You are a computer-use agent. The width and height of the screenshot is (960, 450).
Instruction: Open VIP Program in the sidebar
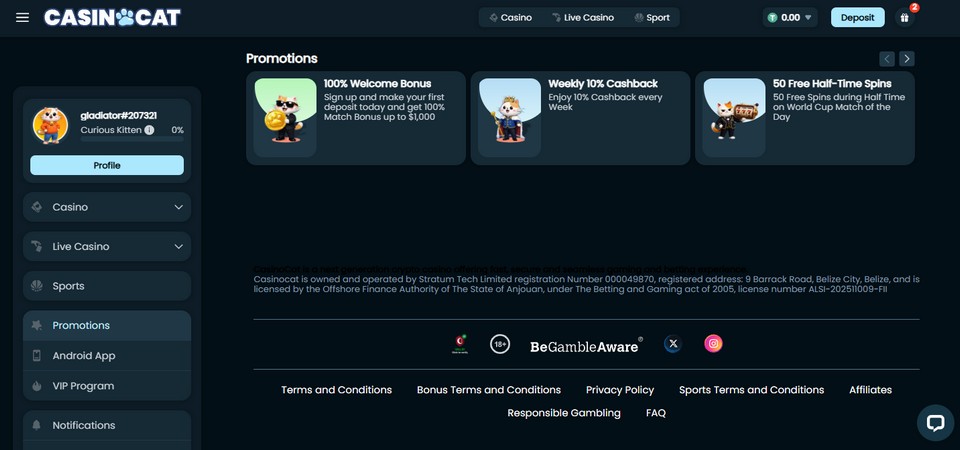click(107, 386)
